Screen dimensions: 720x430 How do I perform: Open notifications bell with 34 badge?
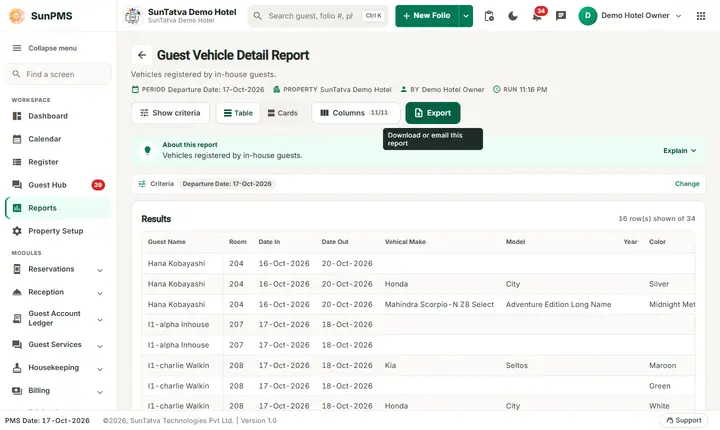537,16
